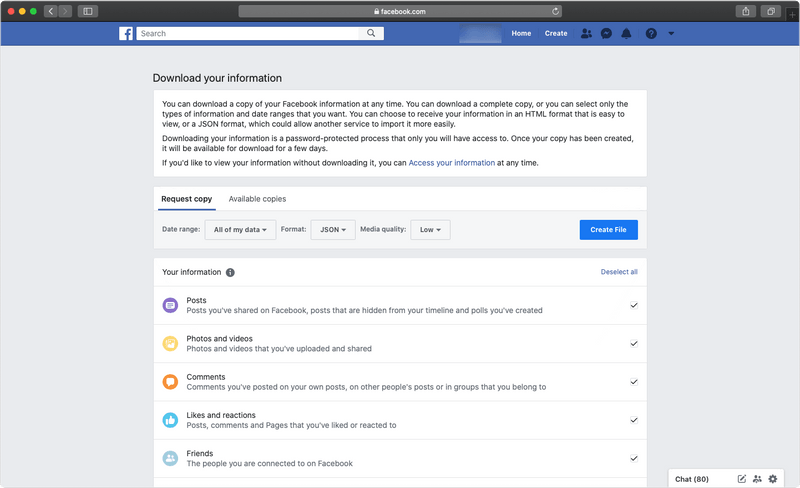
Task: Uncheck the Posts checkbox
Action: 634,305
